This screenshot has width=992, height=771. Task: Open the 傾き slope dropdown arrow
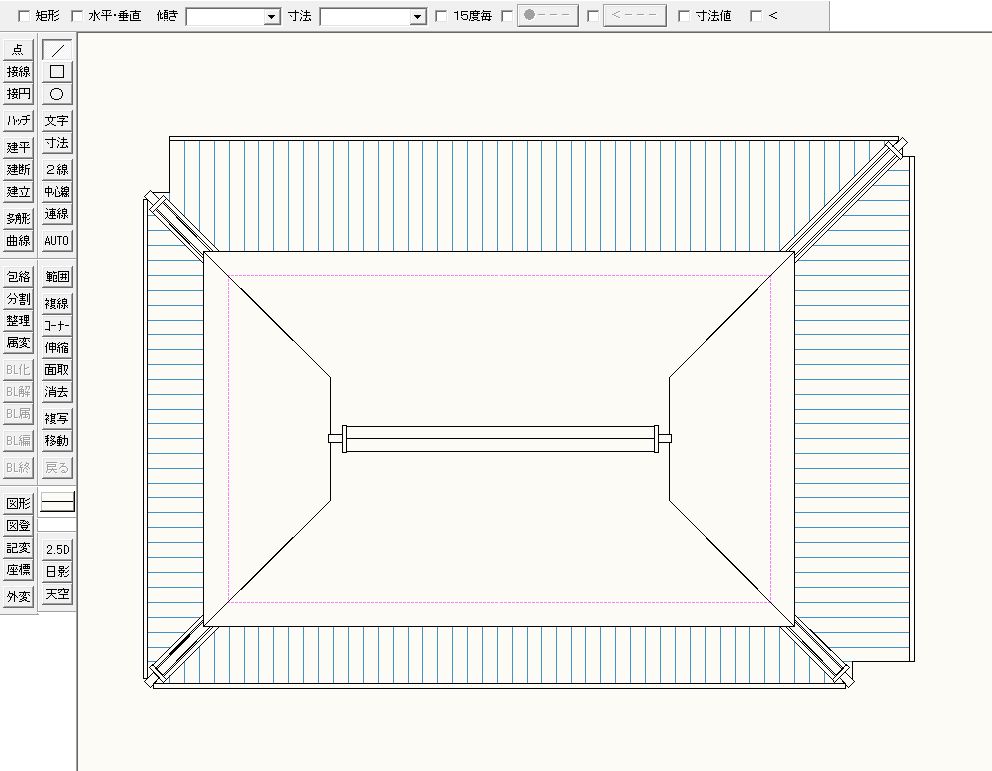coord(272,16)
